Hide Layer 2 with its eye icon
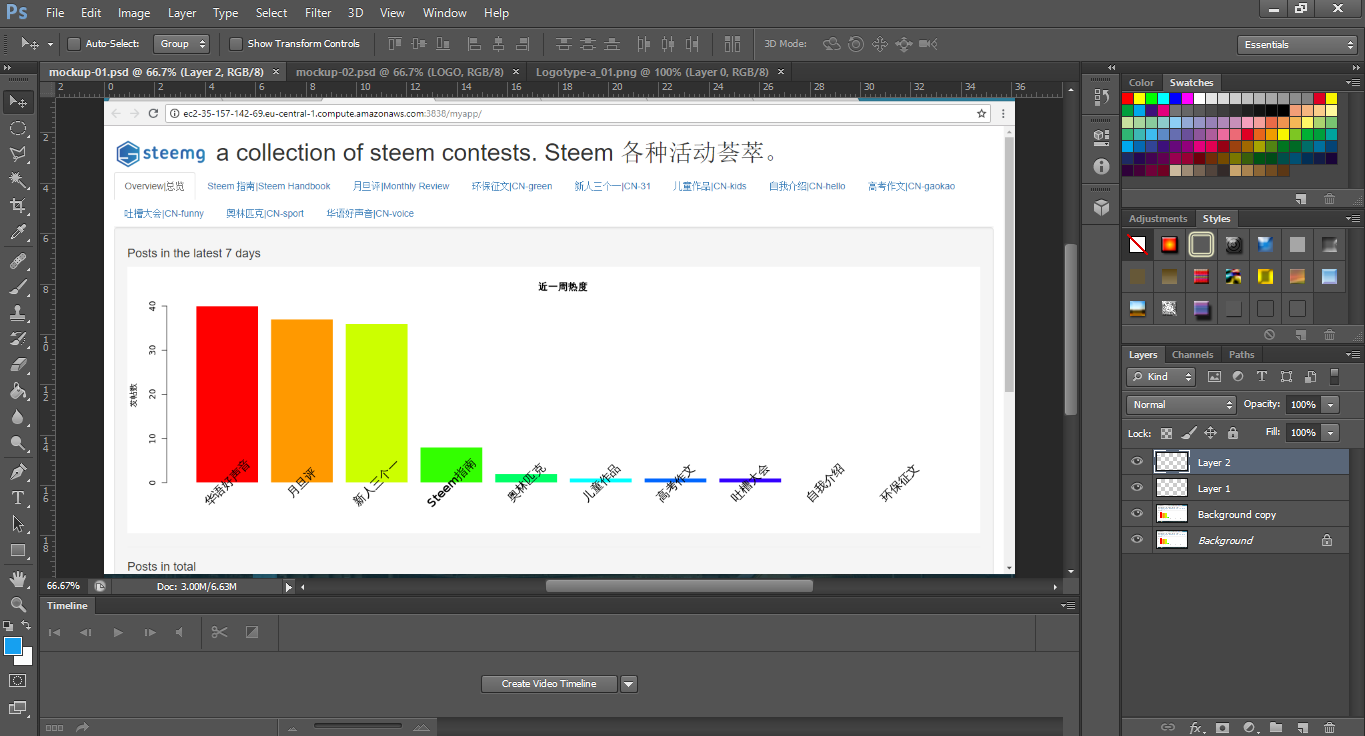Image resolution: width=1365 pixels, height=736 pixels. tap(1136, 462)
